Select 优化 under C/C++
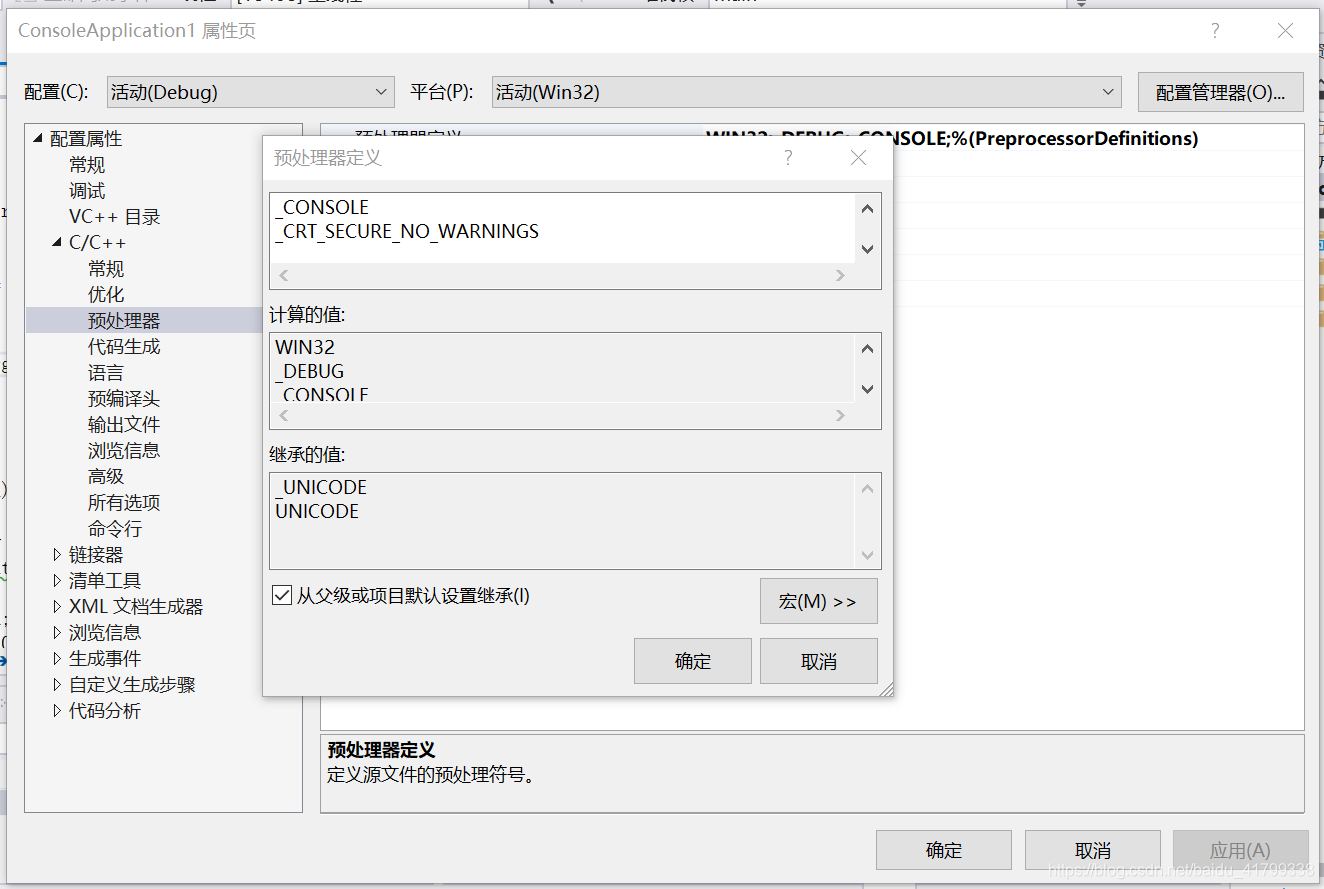Image resolution: width=1324 pixels, height=889 pixels. point(106,294)
